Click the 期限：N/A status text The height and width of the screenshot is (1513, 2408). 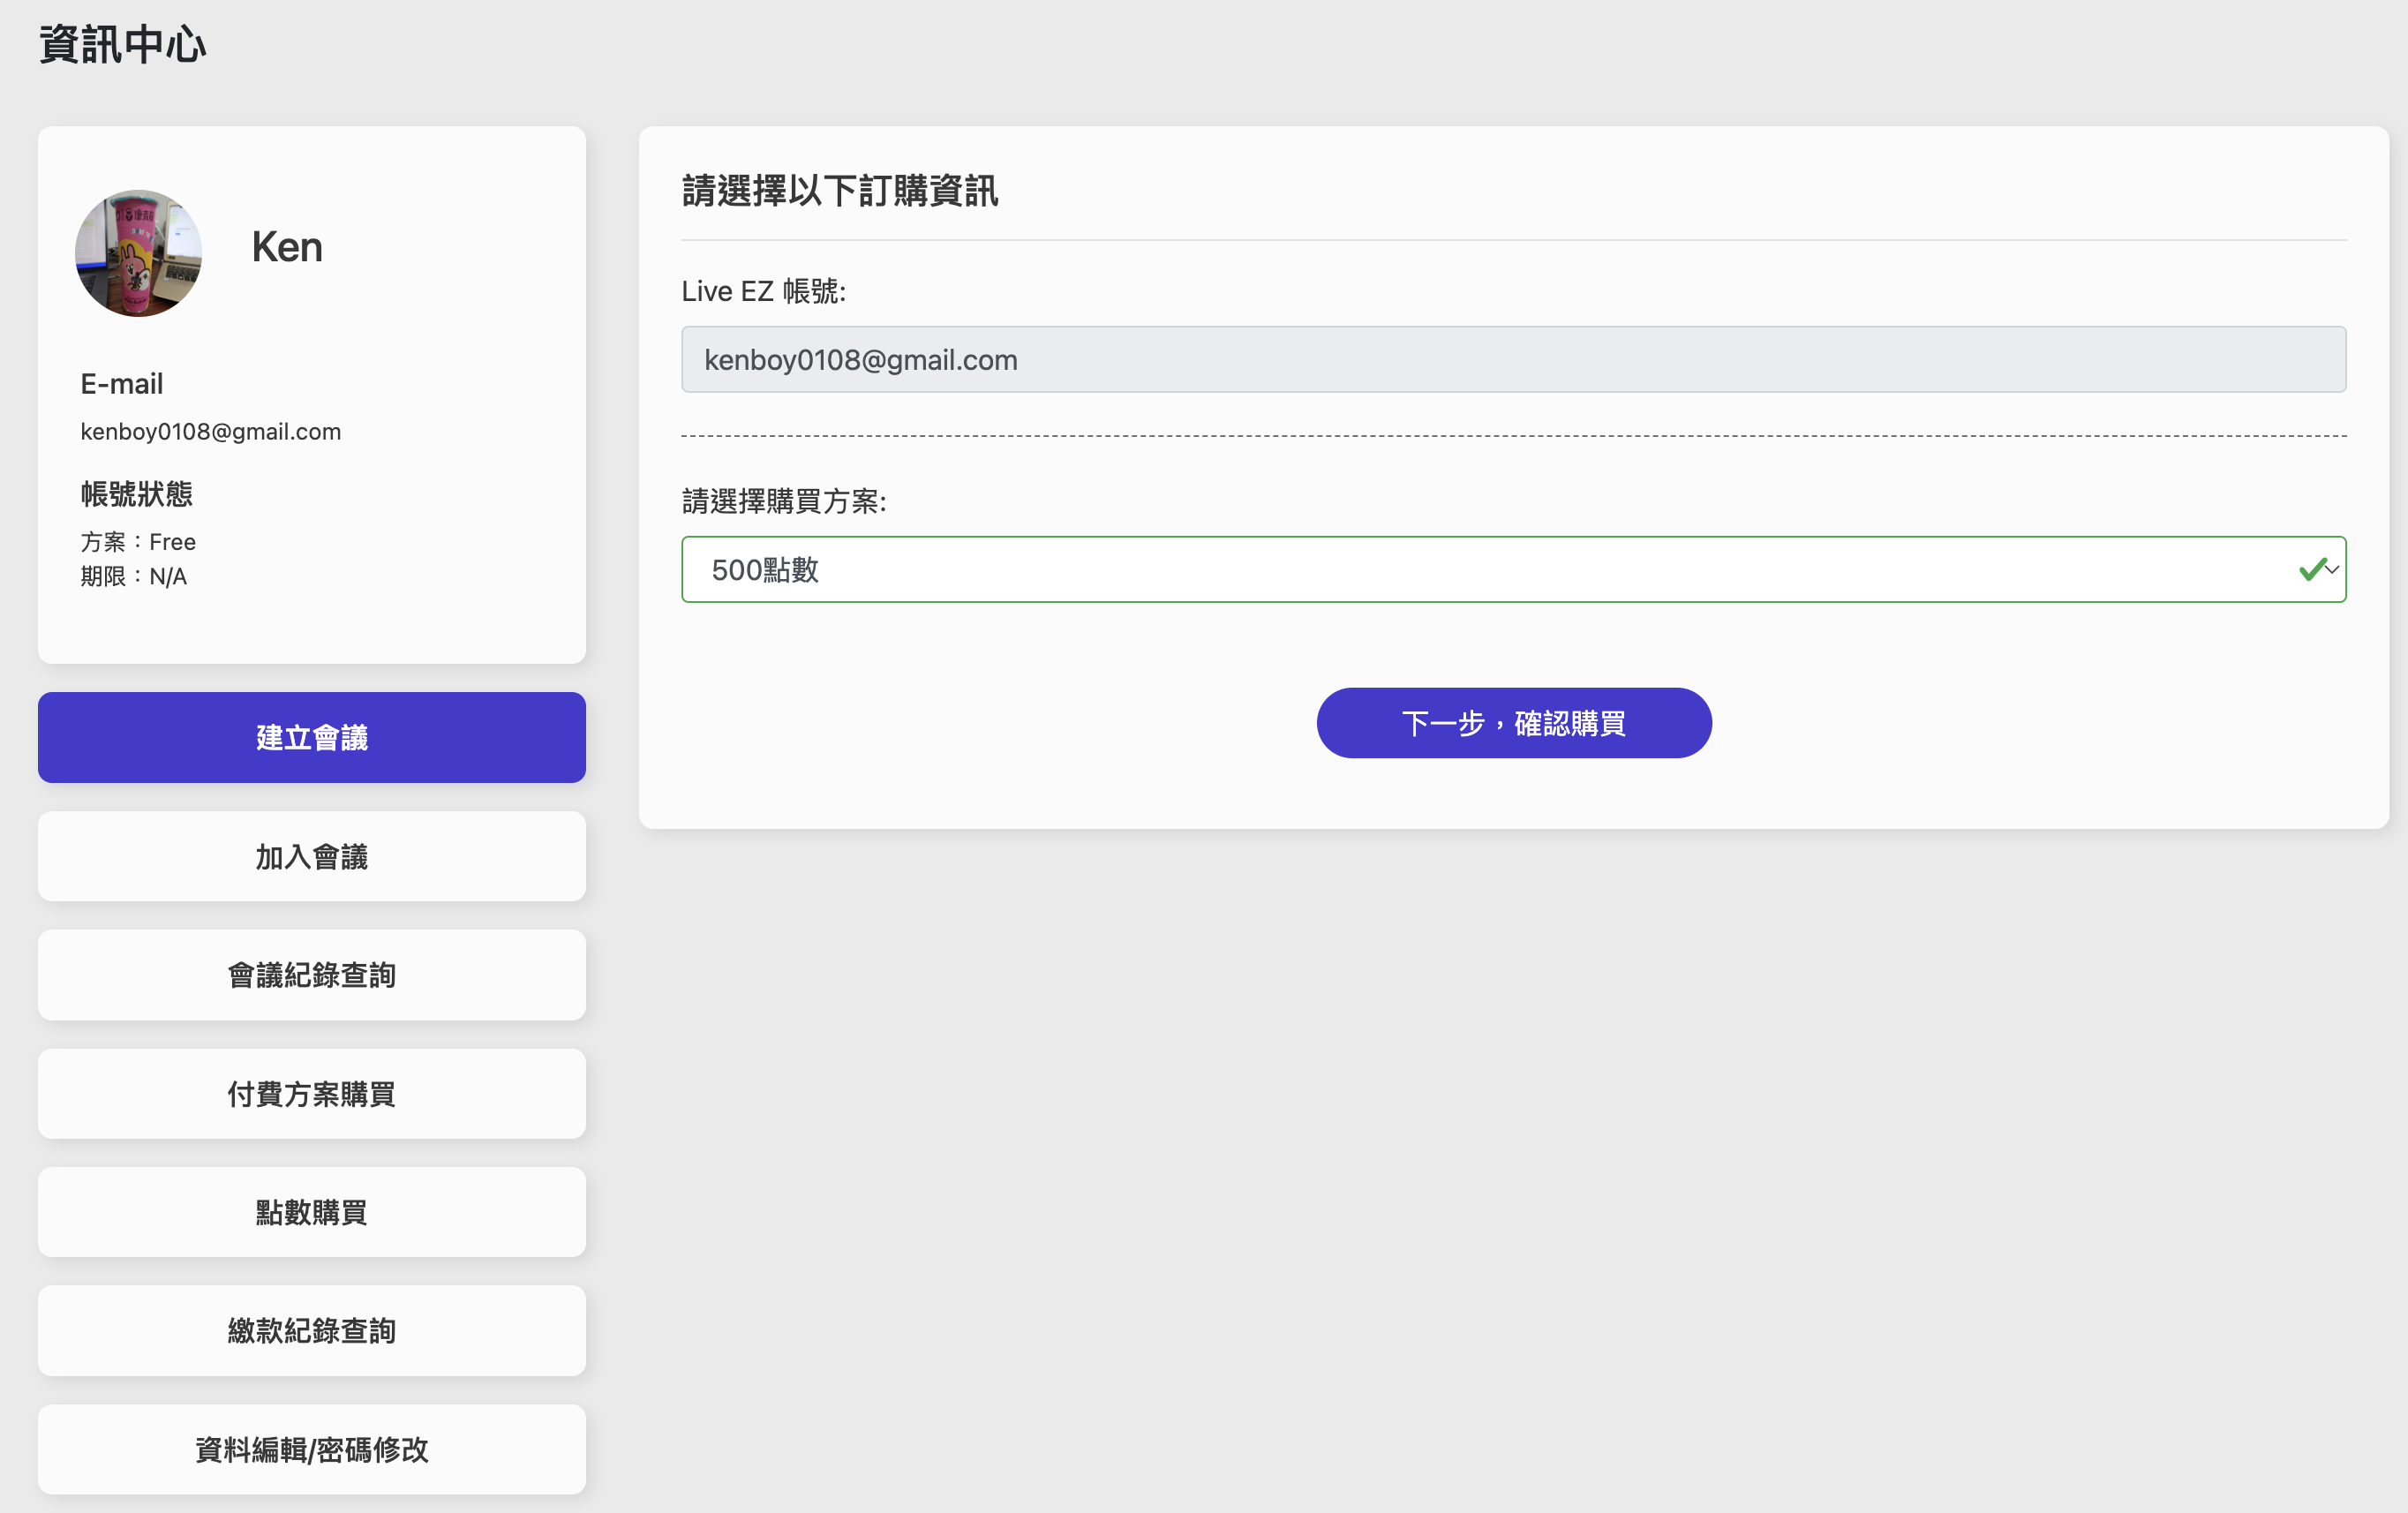pyautogui.click(x=134, y=576)
